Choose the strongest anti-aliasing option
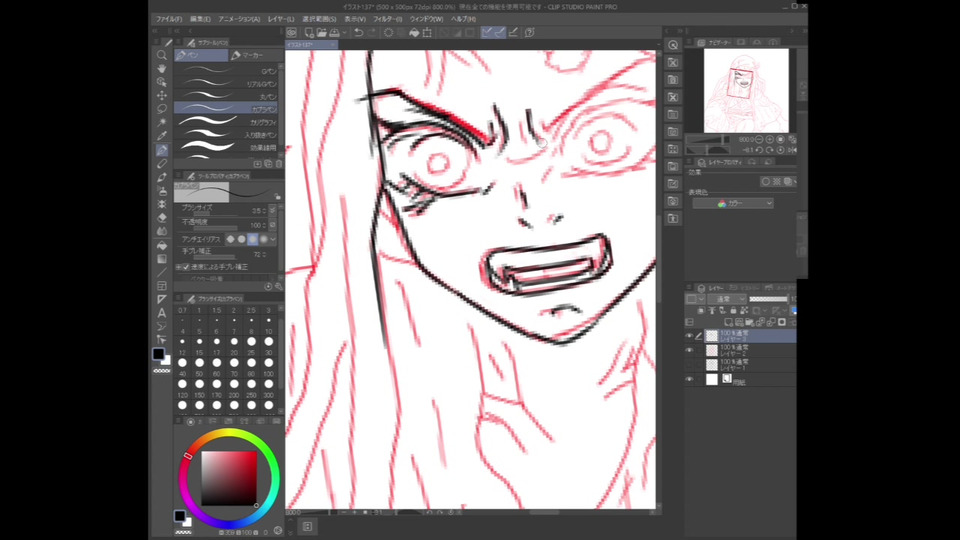Viewport: 960px width, 540px height. 264,239
